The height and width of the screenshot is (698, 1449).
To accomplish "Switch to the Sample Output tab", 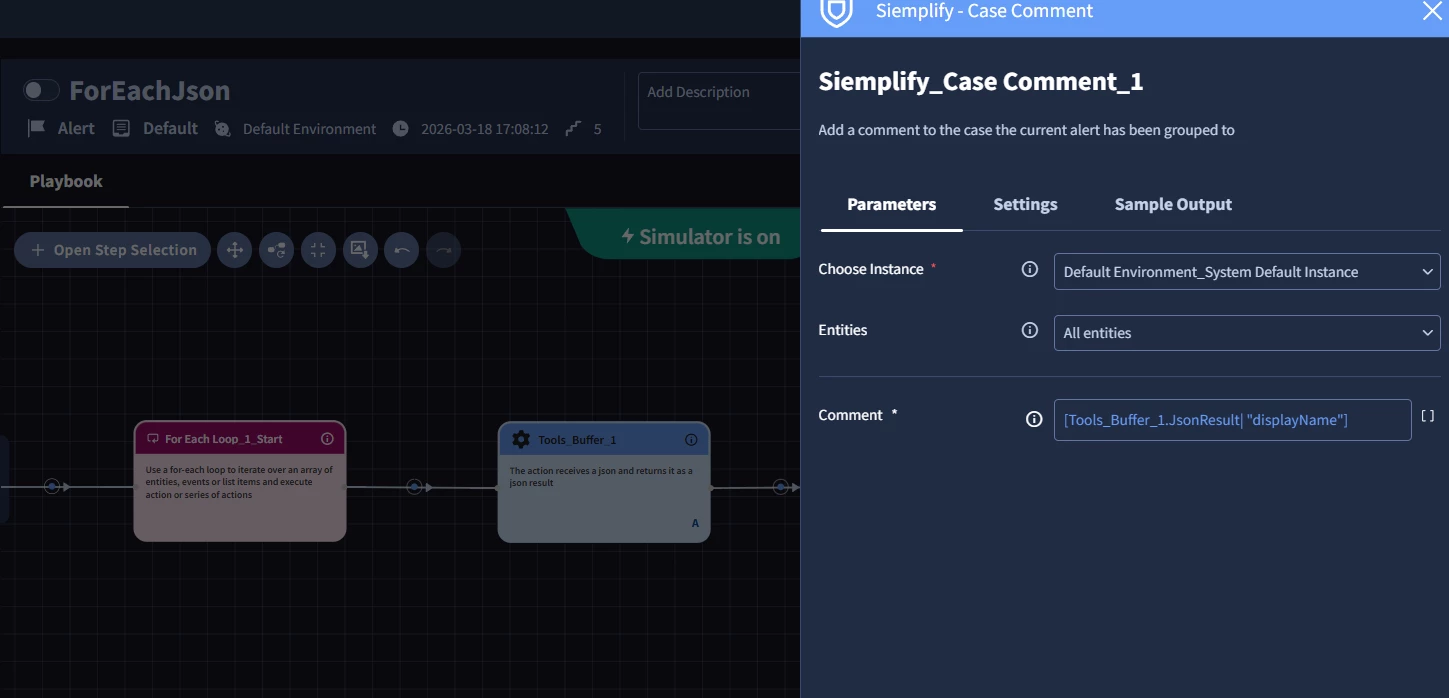I will click(x=1173, y=204).
